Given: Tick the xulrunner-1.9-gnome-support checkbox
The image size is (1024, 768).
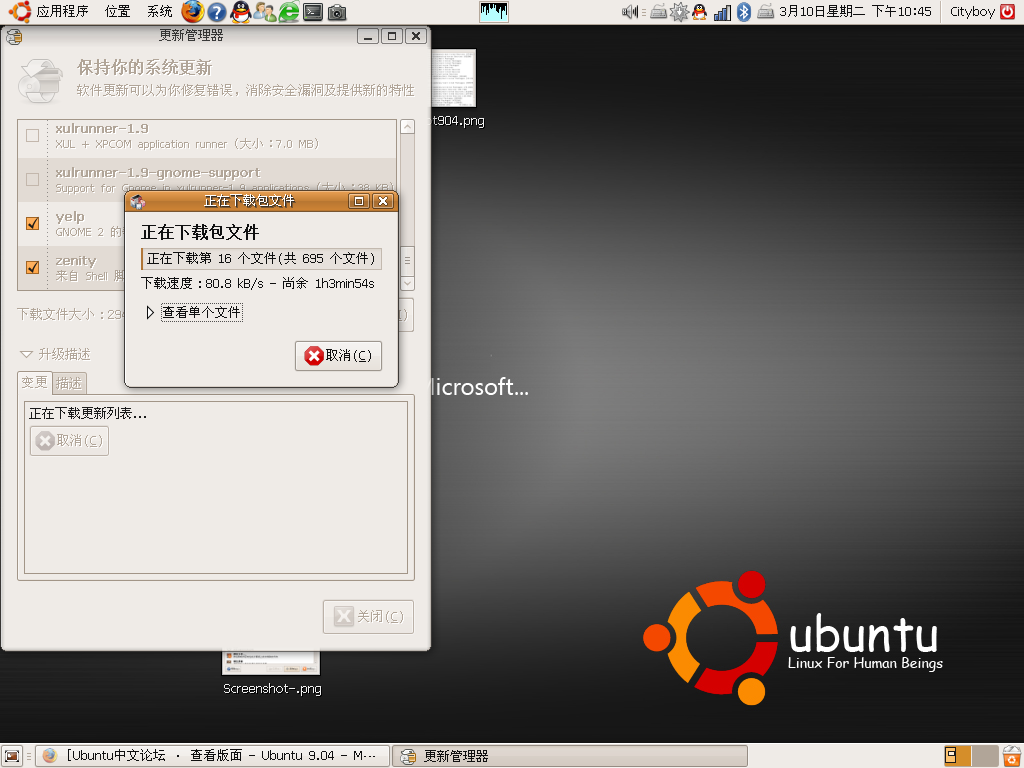Looking at the screenshot, I should [x=32, y=179].
